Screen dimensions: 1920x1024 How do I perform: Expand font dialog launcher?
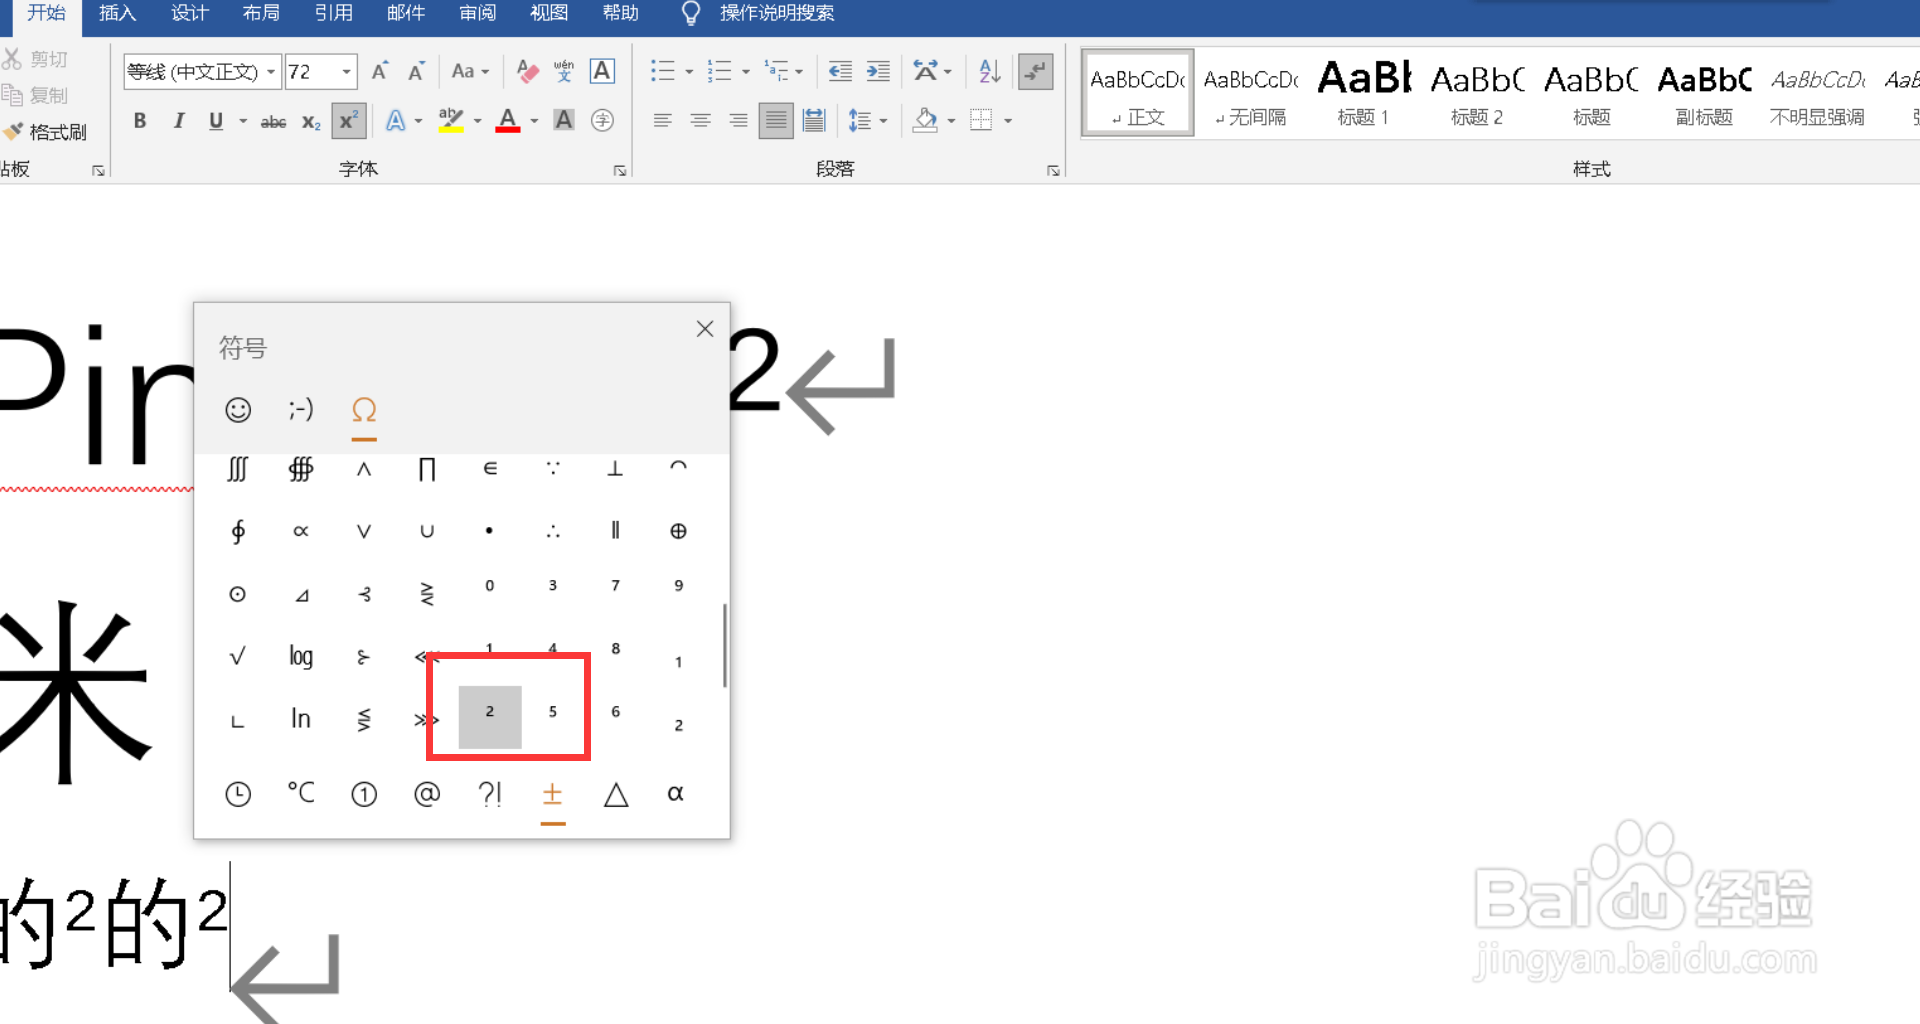tap(620, 171)
